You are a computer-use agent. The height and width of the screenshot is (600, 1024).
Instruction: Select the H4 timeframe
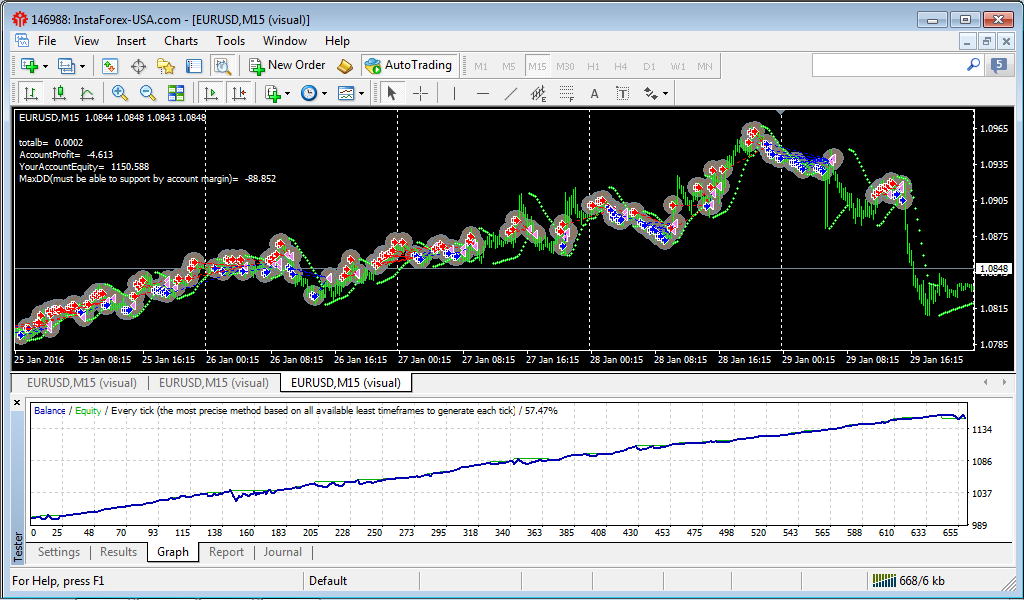click(621, 66)
